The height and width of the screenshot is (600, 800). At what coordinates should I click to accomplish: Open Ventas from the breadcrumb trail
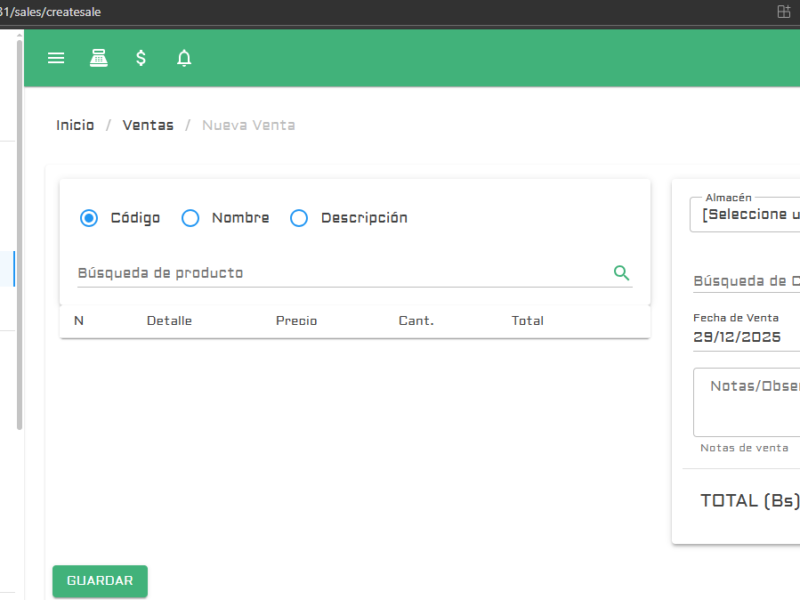click(x=147, y=124)
